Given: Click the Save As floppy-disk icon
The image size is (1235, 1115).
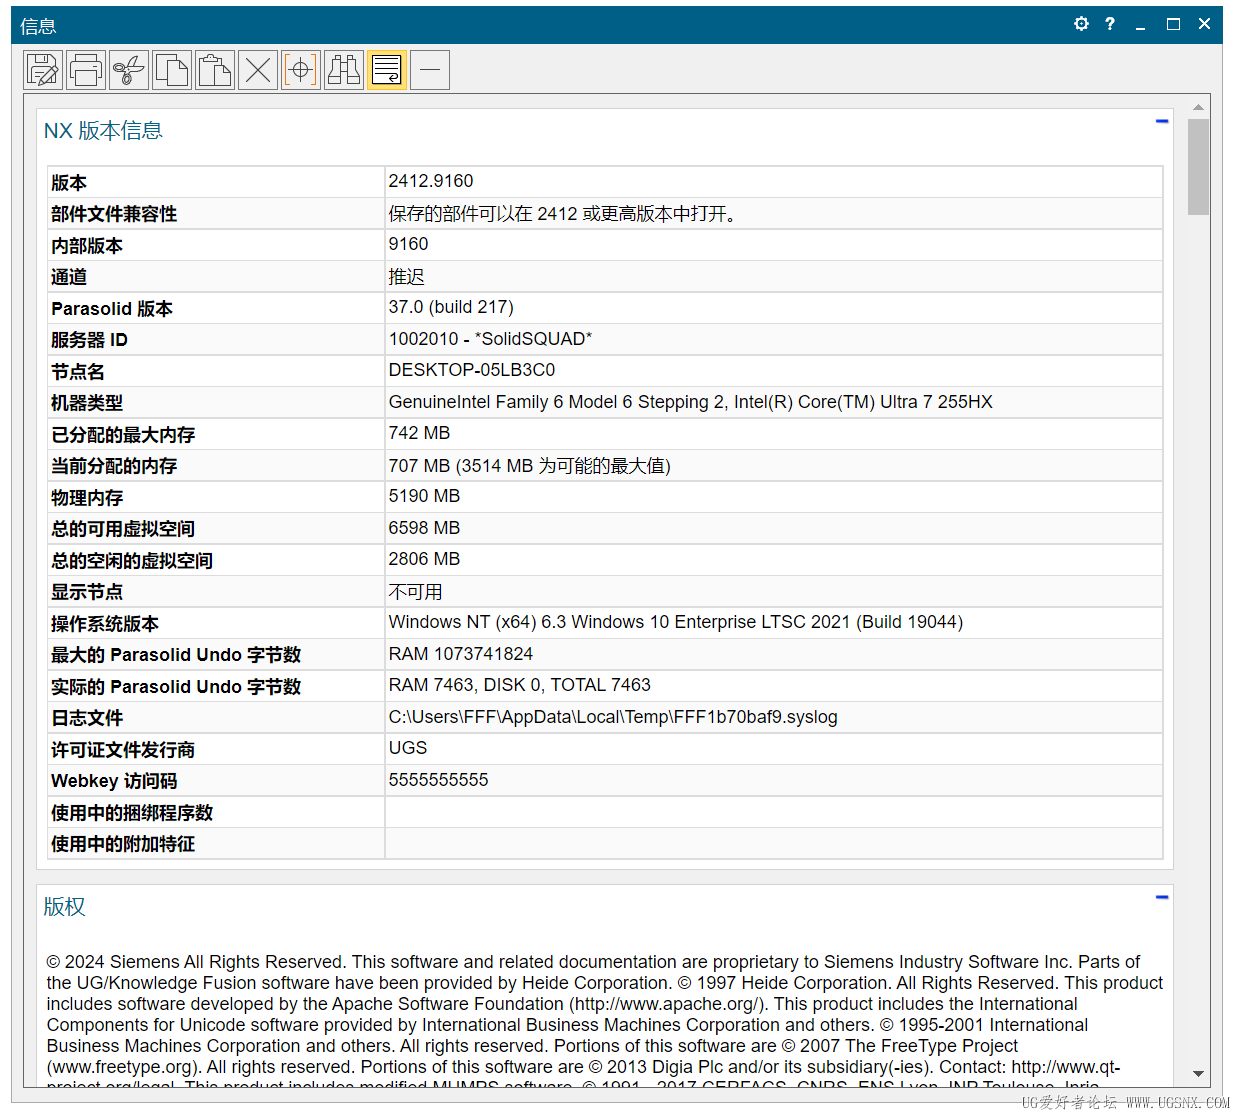Looking at the screenshot, I should 43,70.
